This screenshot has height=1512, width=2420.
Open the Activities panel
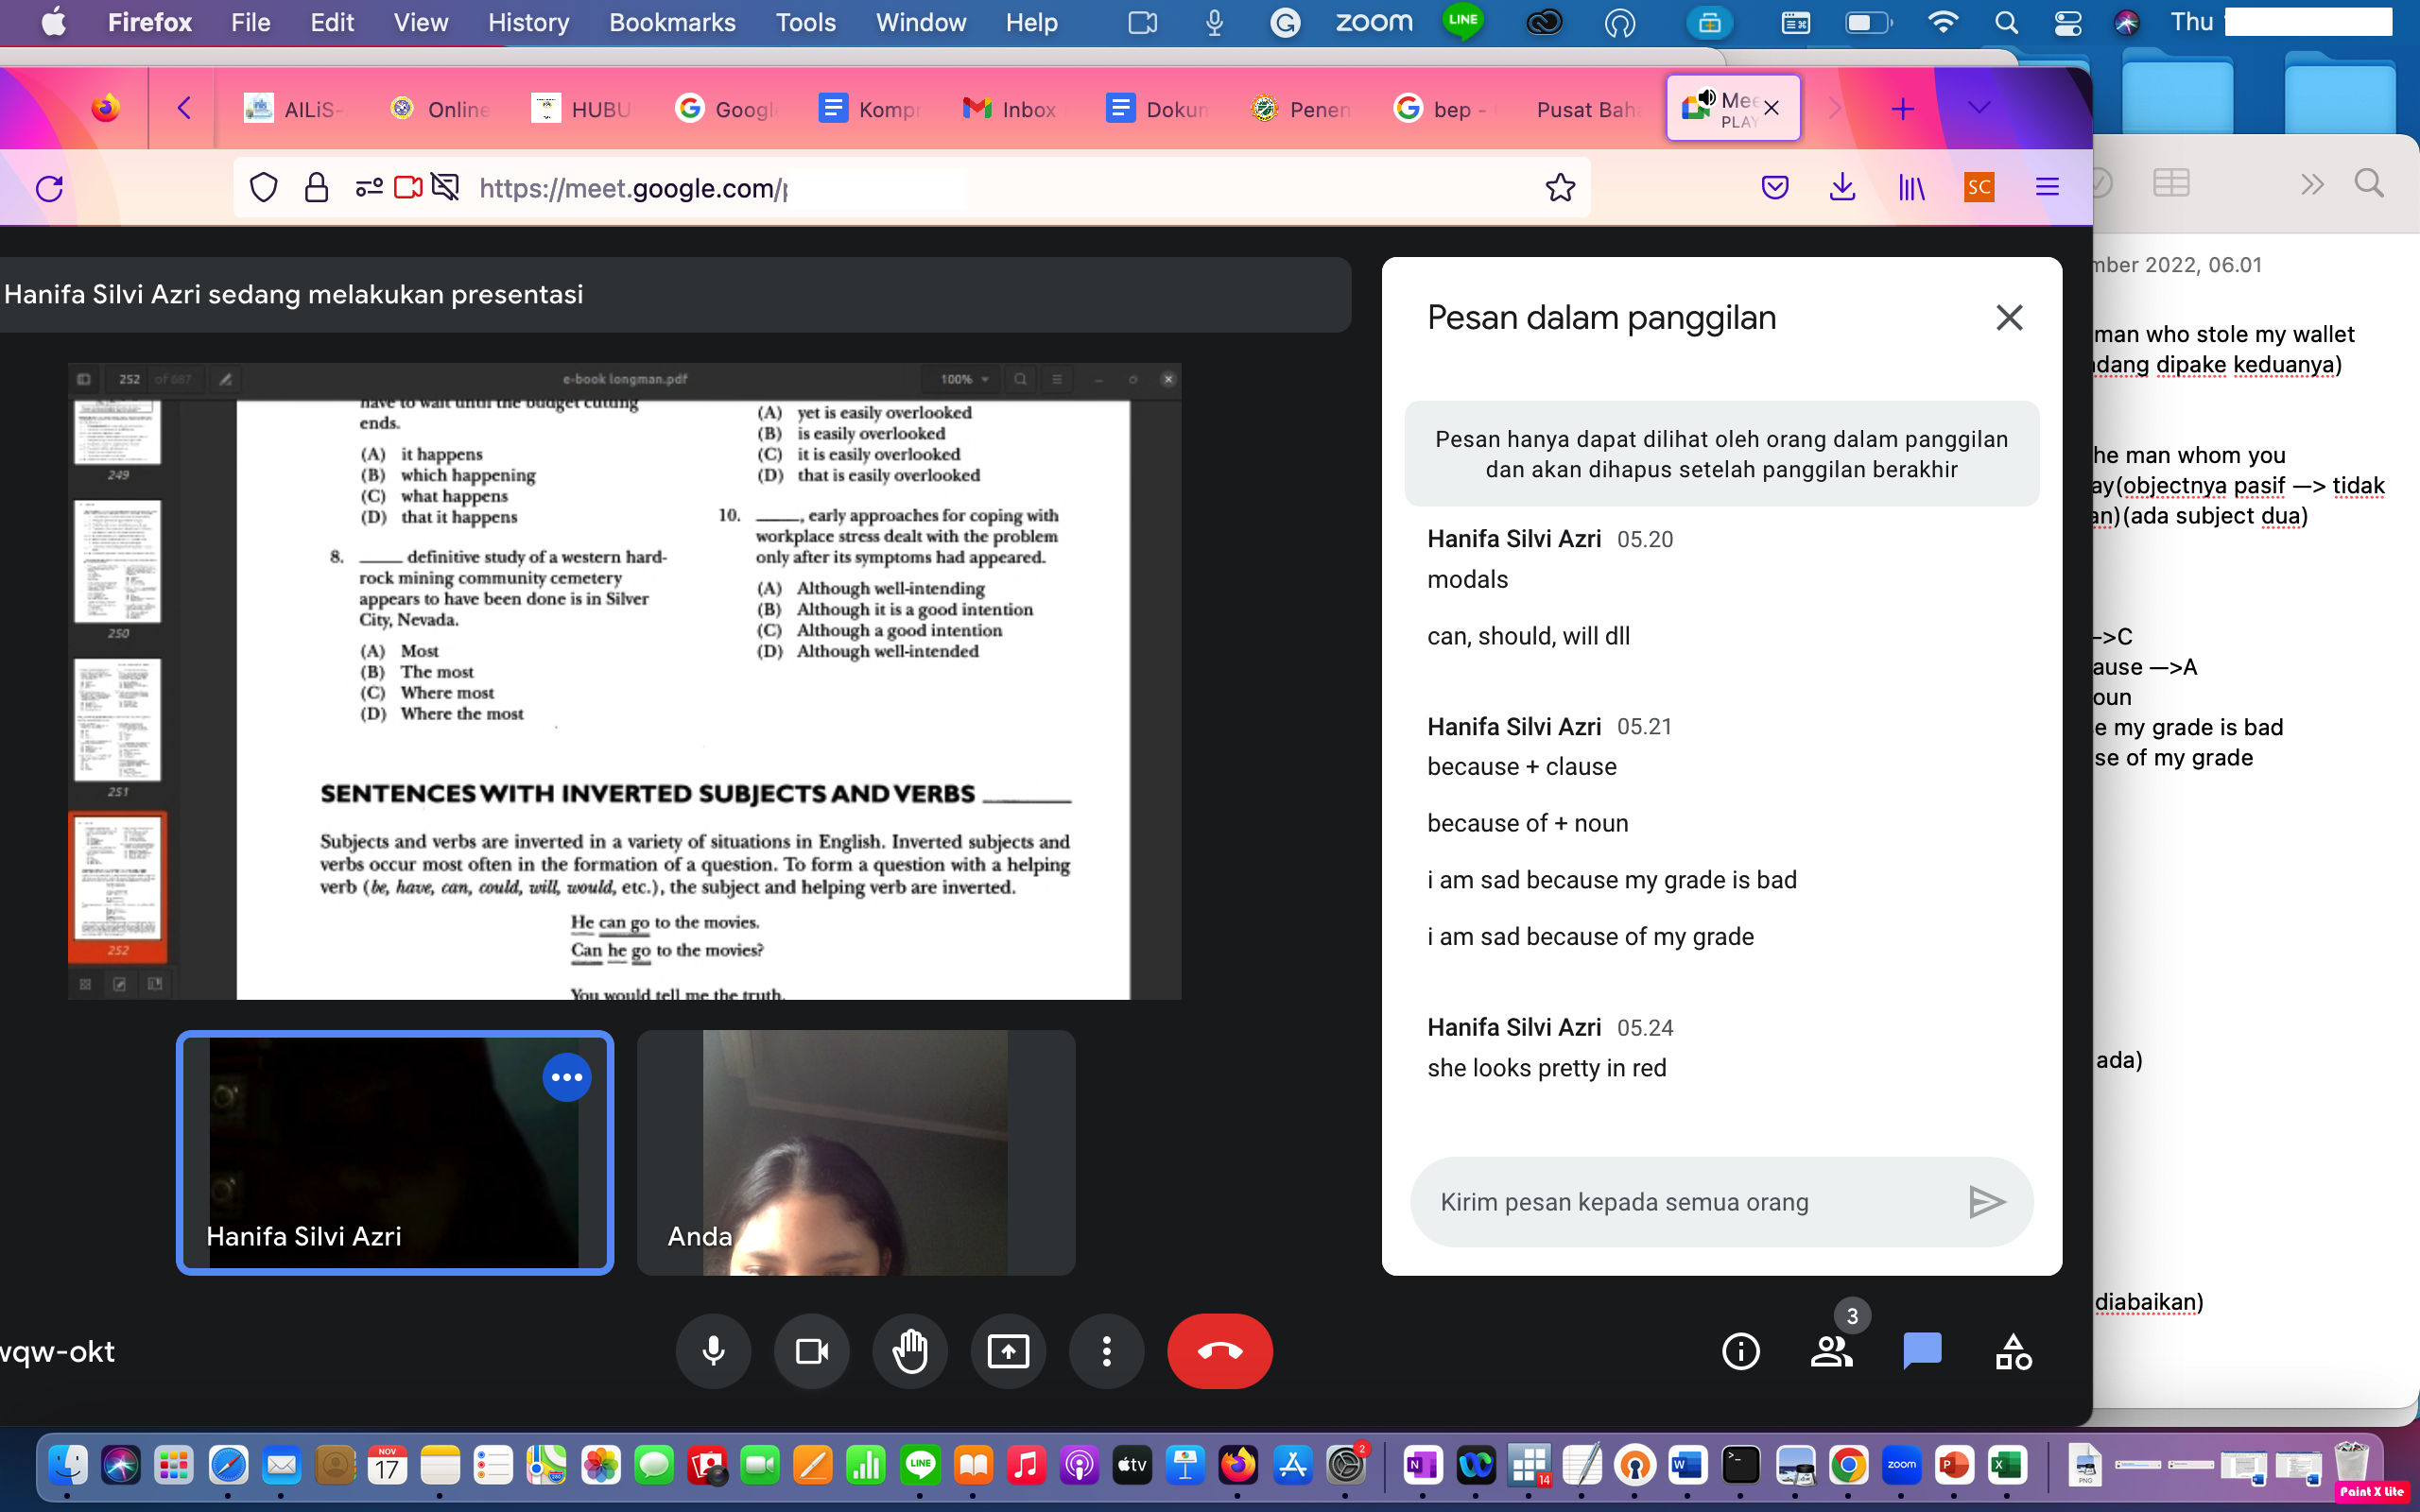pyautogui.click(x=2012, y=1351)
